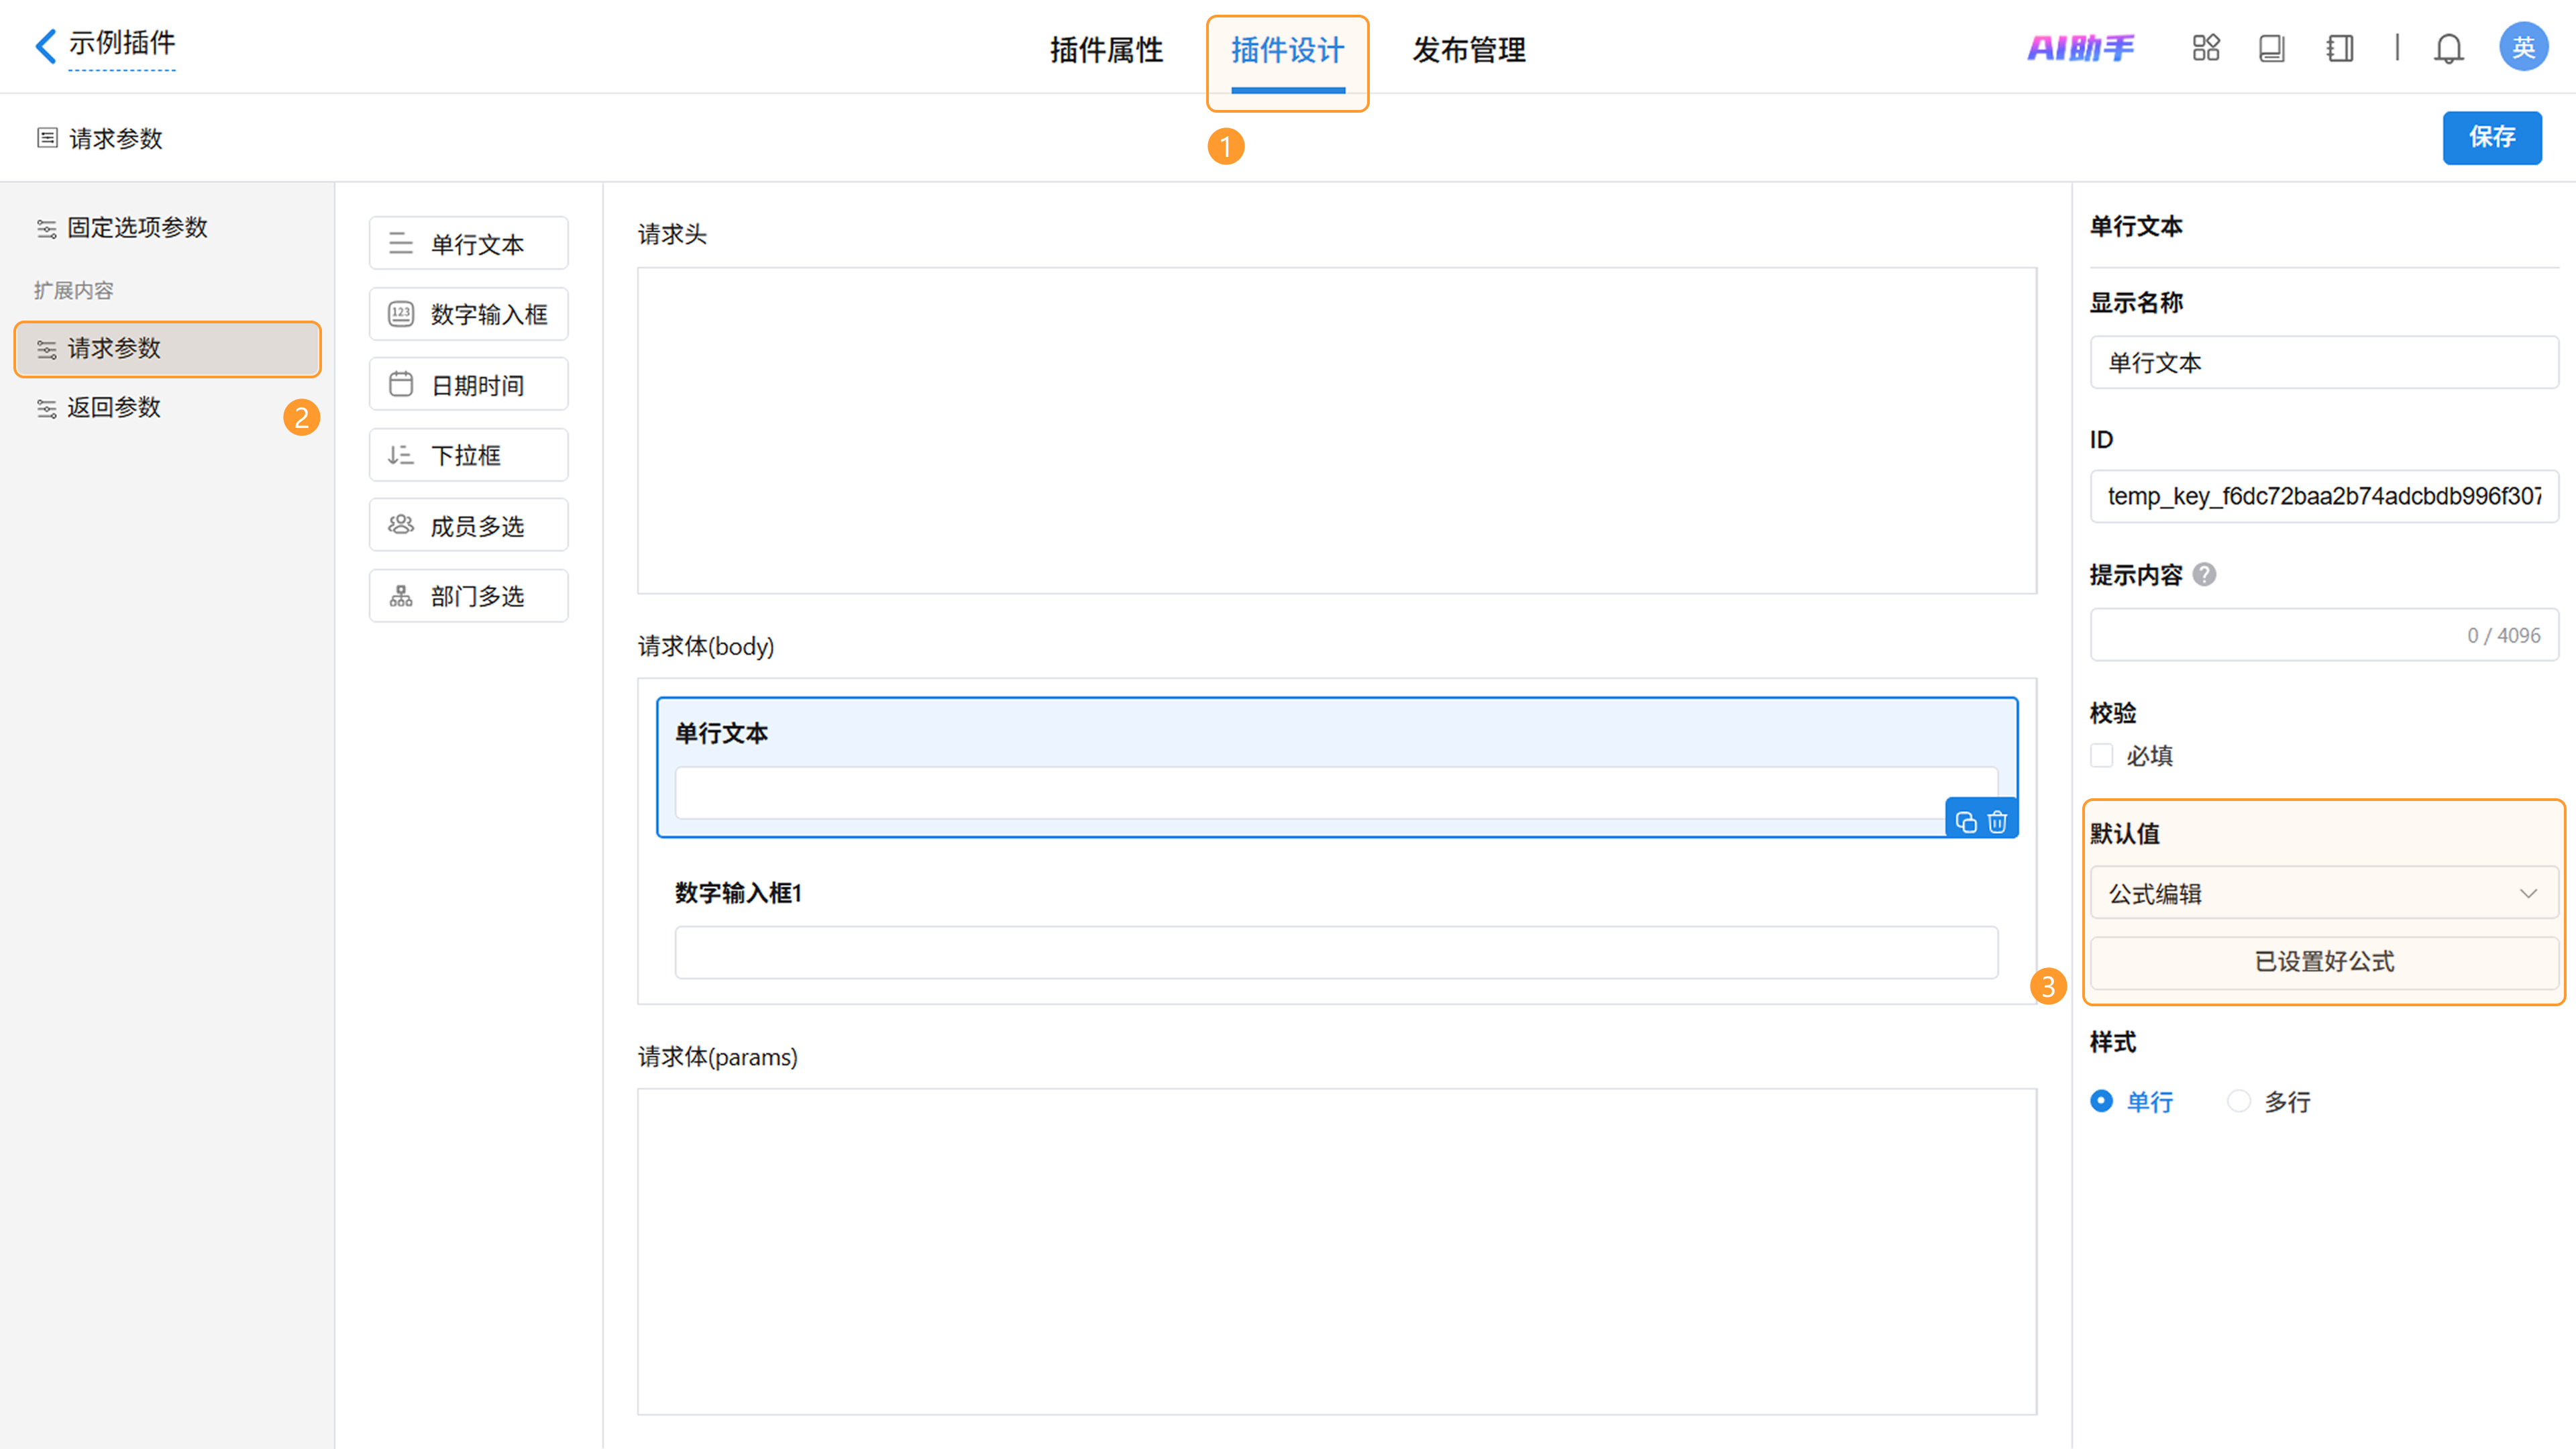2576x1449 pixels.
Task: Enable the 必填 checkbox
Action: click(x=2102, y=755)
